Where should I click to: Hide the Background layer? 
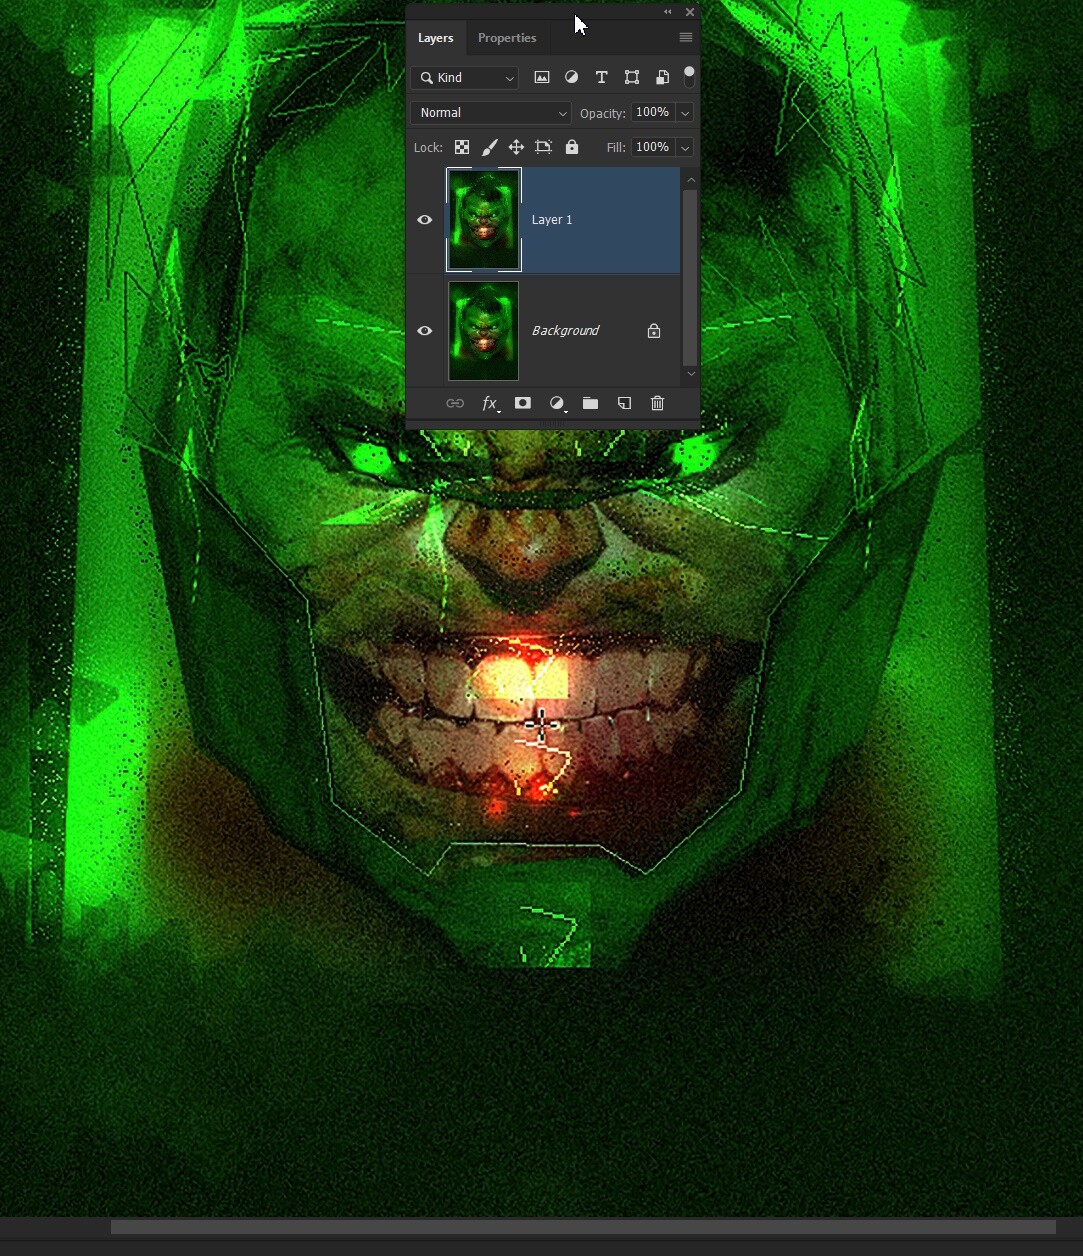(425, 330)
